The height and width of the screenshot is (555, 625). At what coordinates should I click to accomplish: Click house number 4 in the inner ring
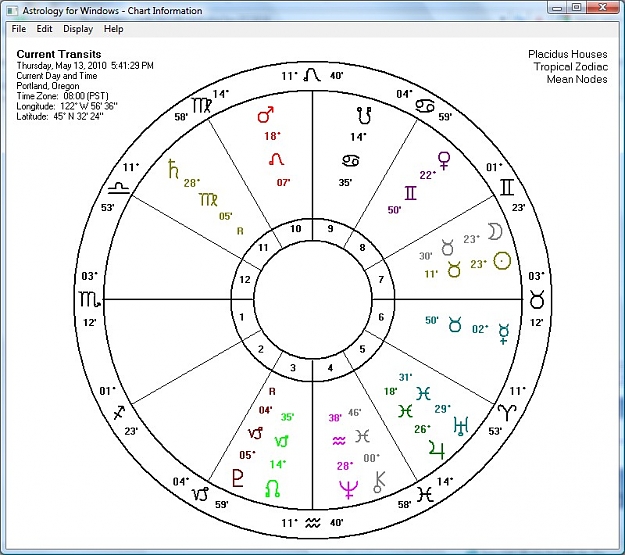click(x=330, y=368)
